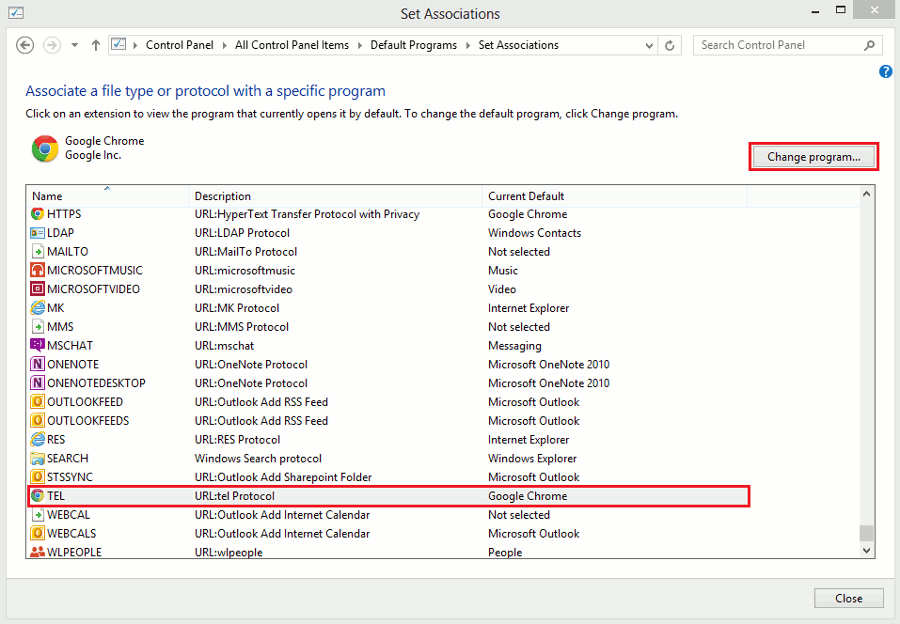Image resolution: width=900 pixels, height=624 pixels.
Task: Click the search magnifier icon
Action: click(870, 45)
